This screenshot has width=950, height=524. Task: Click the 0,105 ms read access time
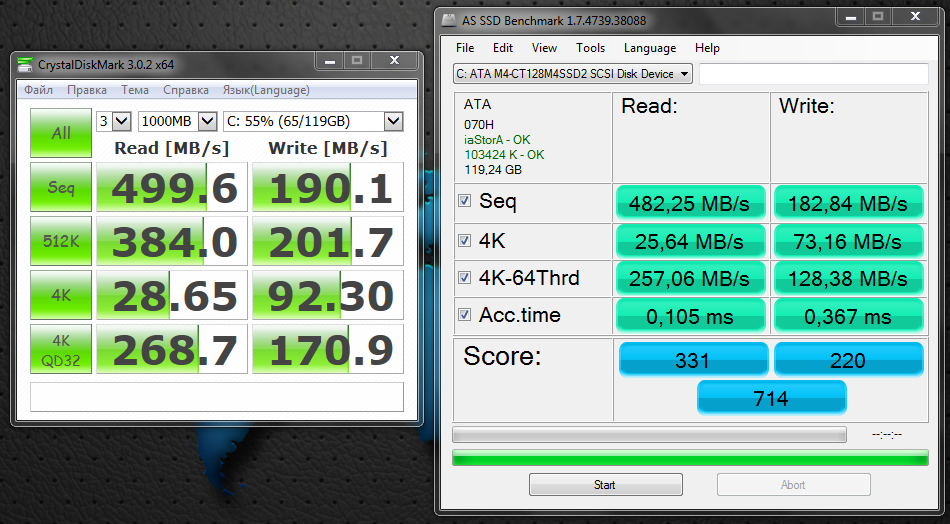(x=690, y=316)
